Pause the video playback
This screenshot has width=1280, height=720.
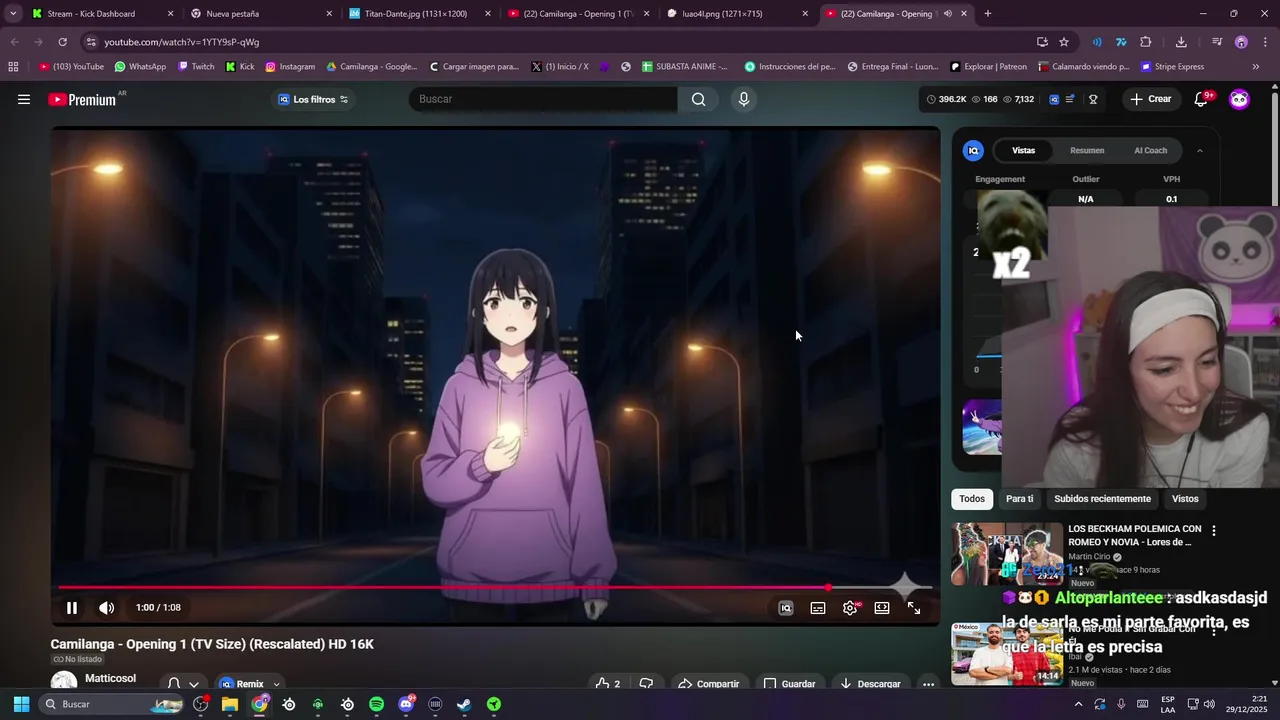(x=72, y=608)
